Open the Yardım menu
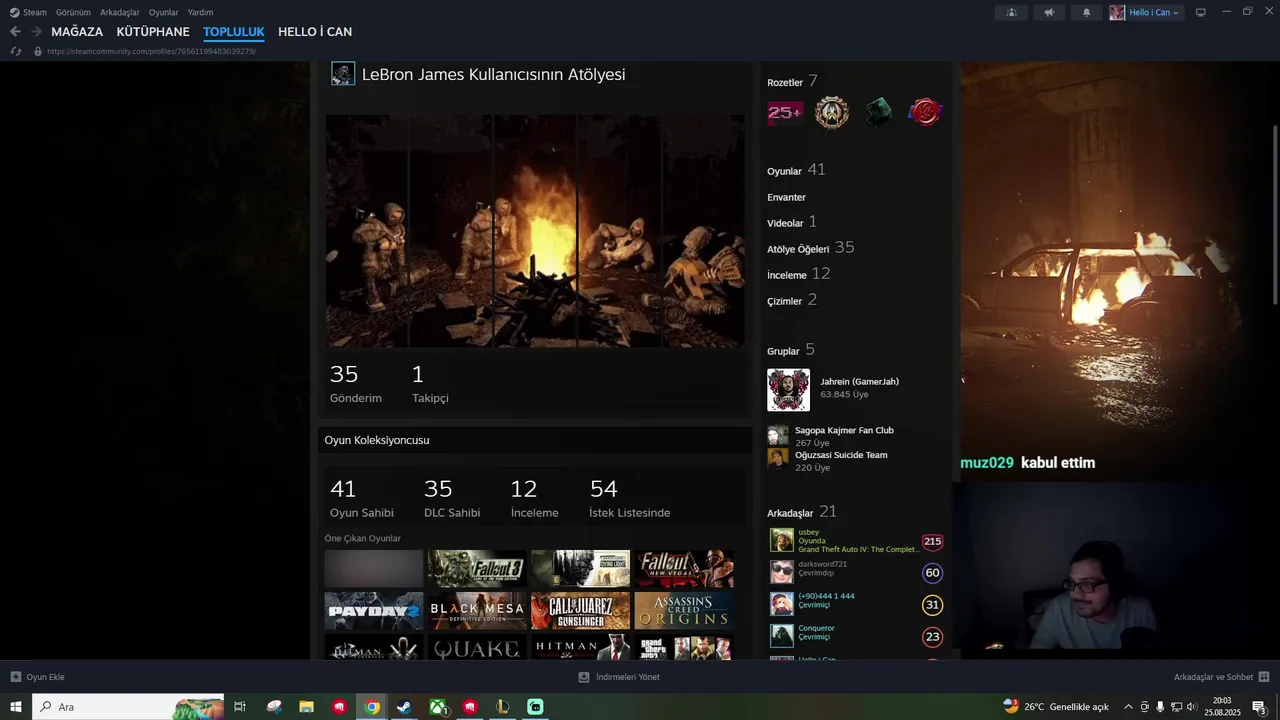 (200, 12)
